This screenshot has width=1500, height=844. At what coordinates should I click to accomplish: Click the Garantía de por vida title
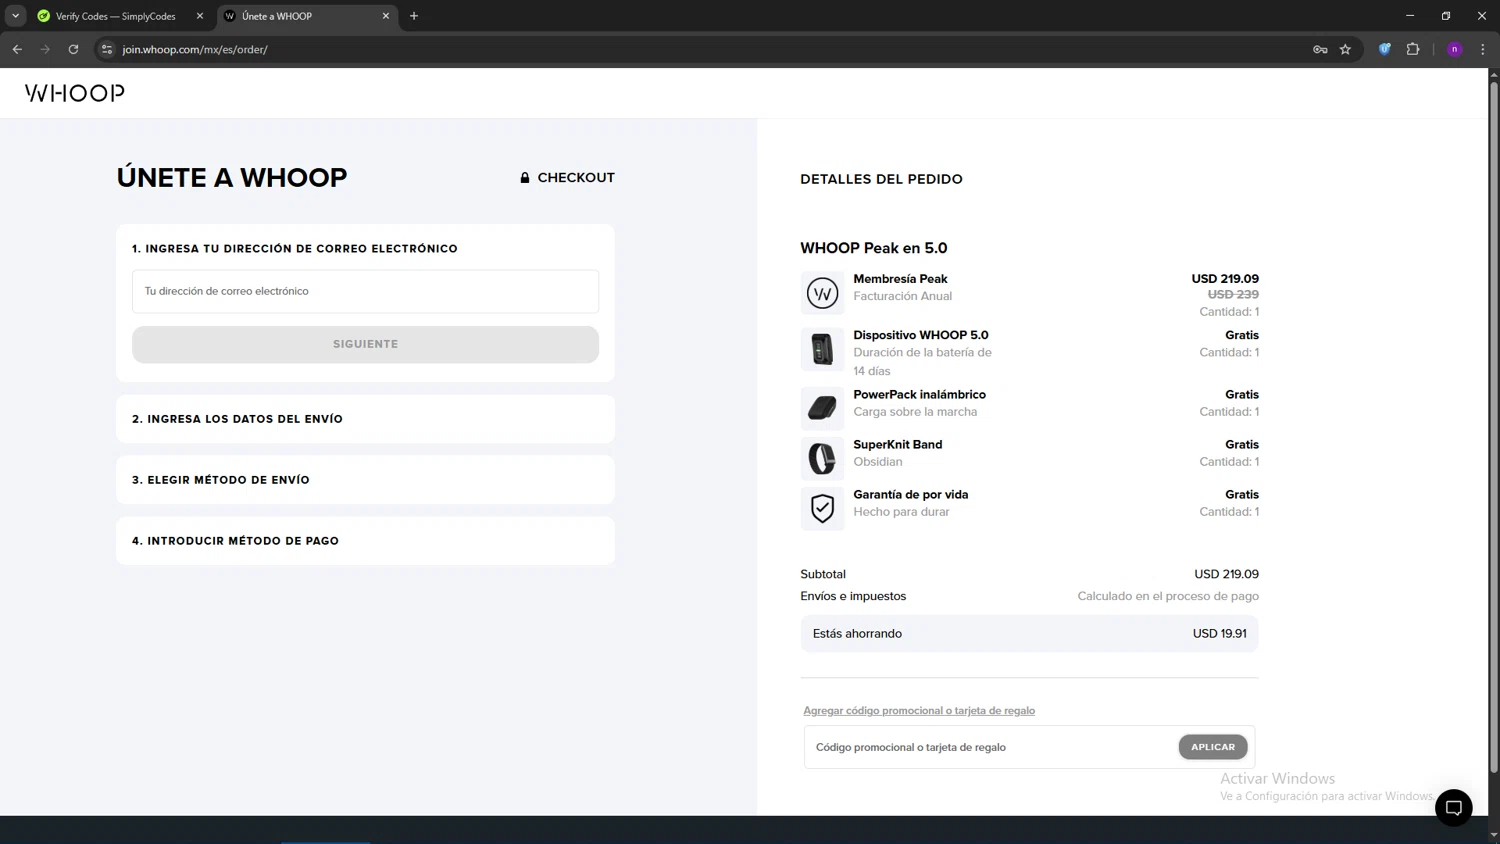point(910,495)
